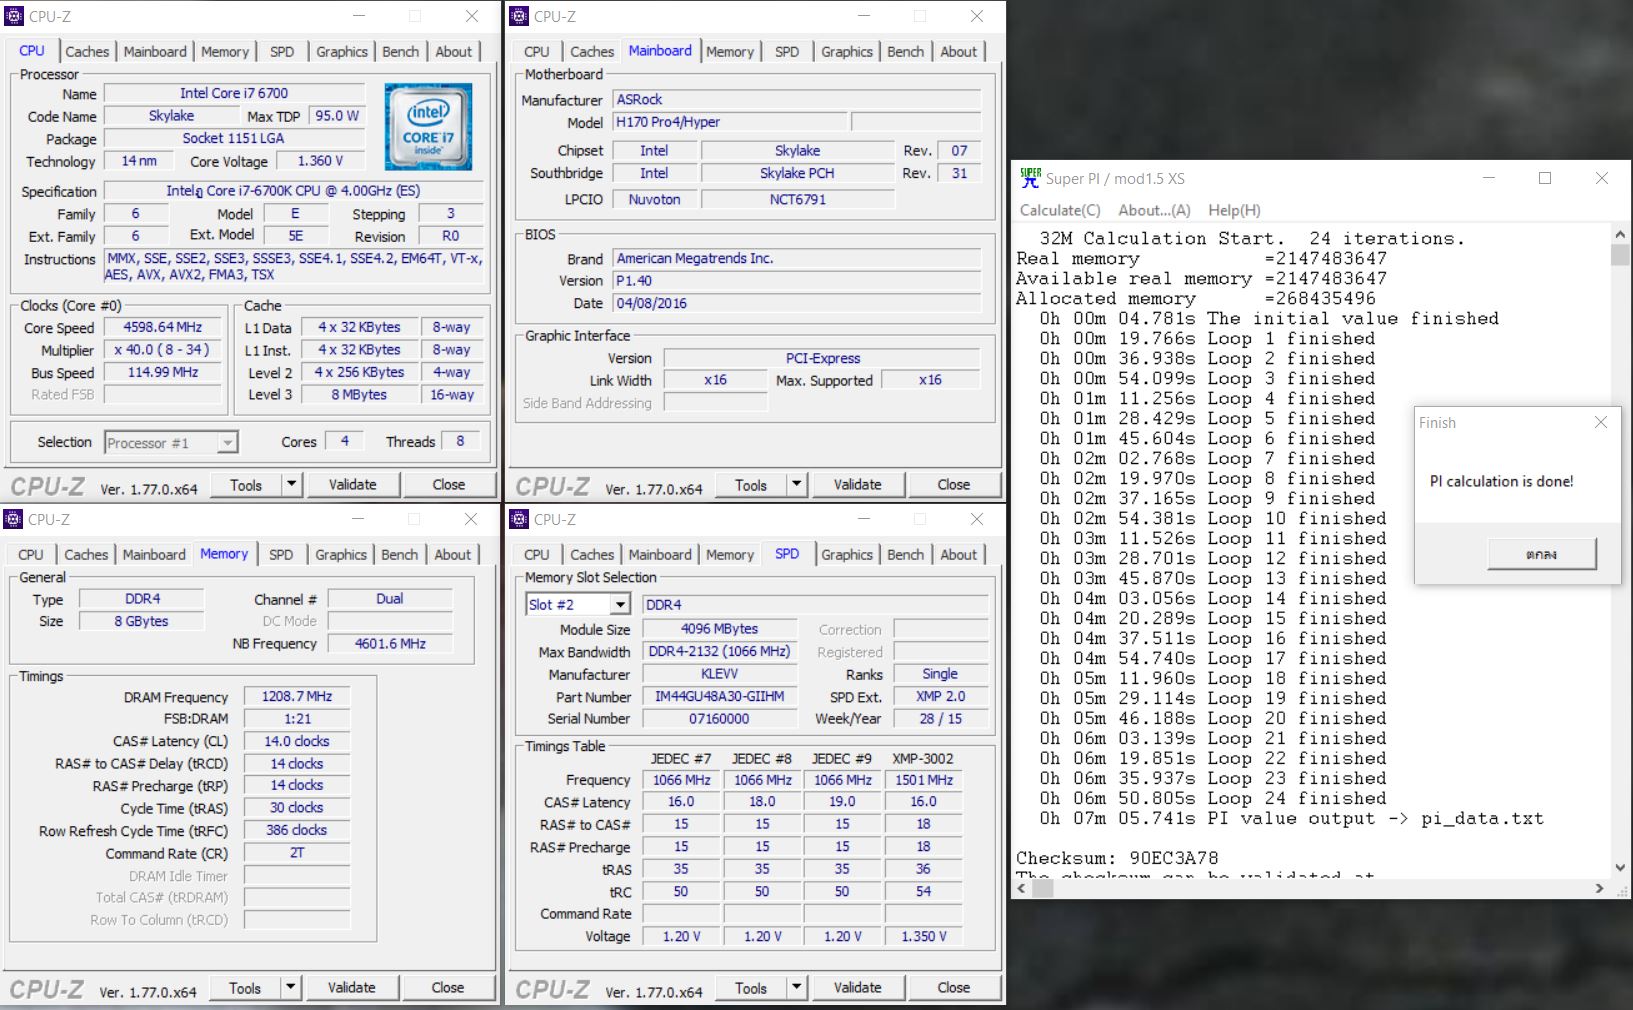Screen dimensions: 1633x1010
Task: Click Close button in SPD window
Action: [x=954, y=988]
